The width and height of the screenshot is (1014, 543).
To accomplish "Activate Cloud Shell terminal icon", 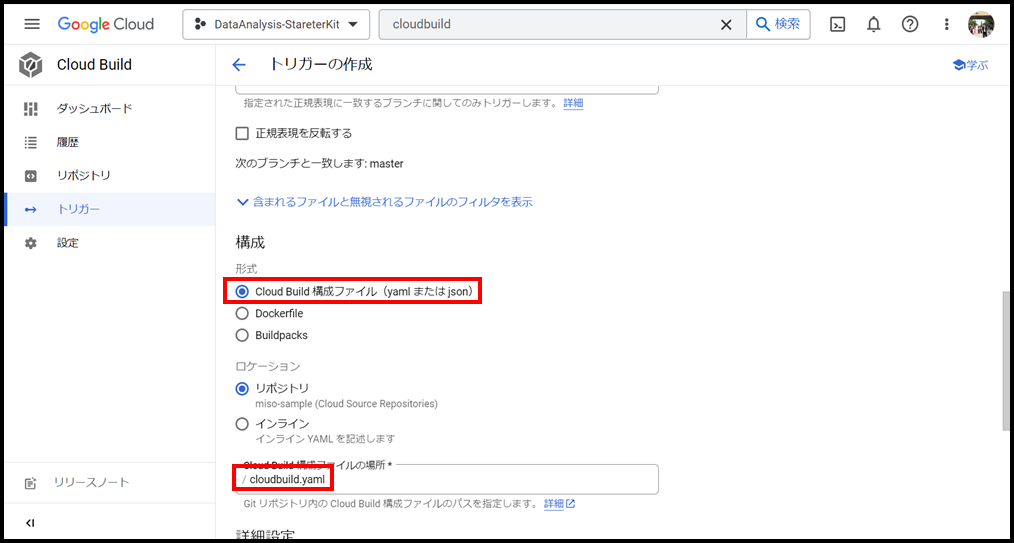I will (x=838, y=24).
